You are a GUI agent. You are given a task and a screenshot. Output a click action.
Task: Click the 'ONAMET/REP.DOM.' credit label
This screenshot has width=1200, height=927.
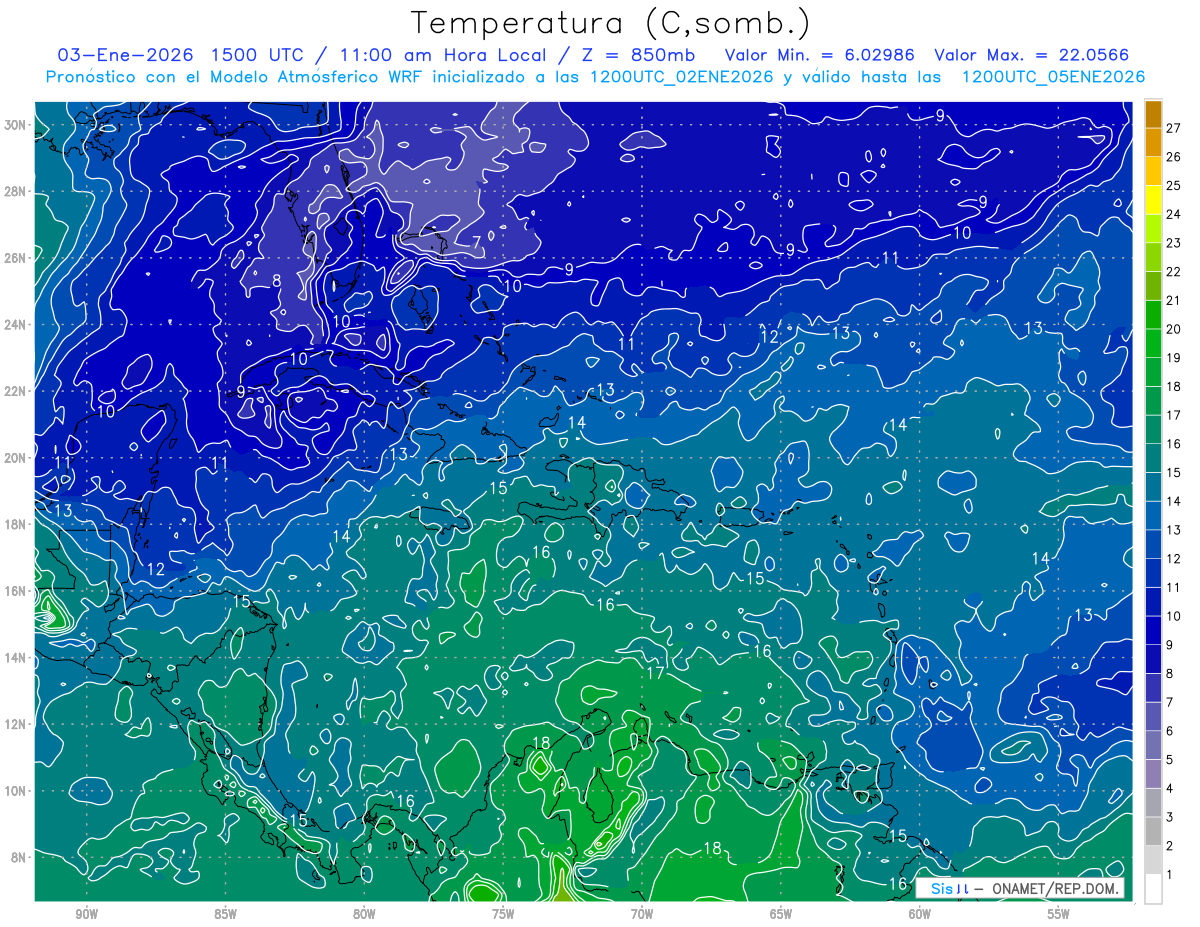click(x=1054, y=888)
